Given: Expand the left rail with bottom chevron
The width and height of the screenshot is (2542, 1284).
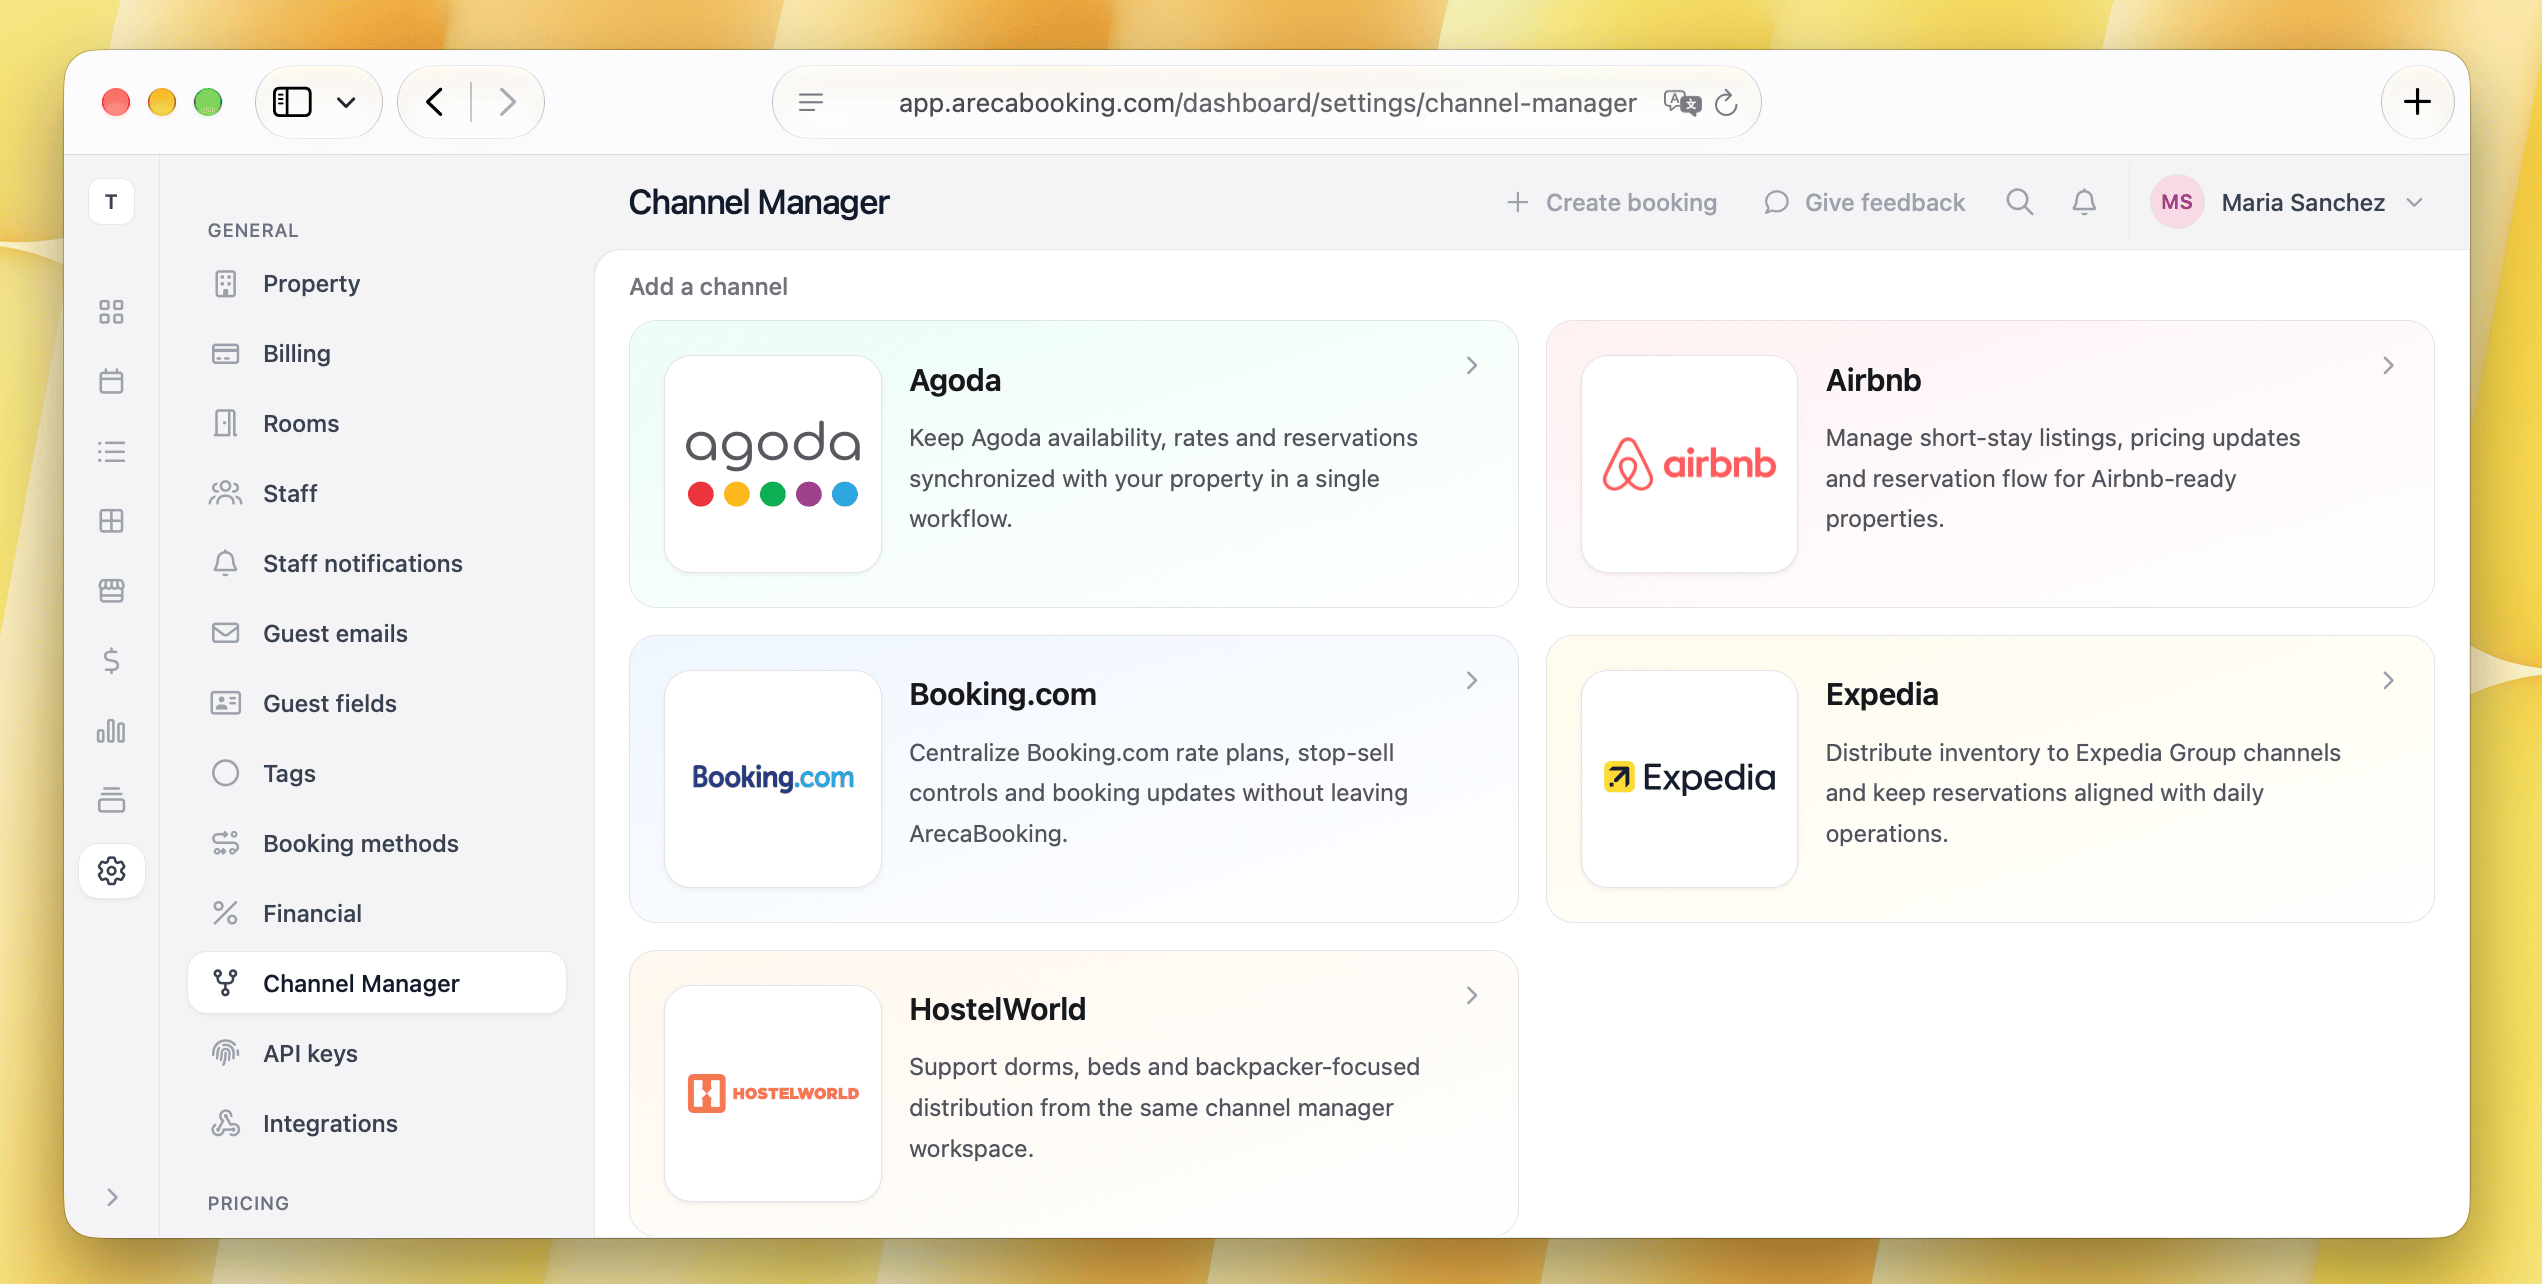Looking at the screenshot, I should (112, 1197).
